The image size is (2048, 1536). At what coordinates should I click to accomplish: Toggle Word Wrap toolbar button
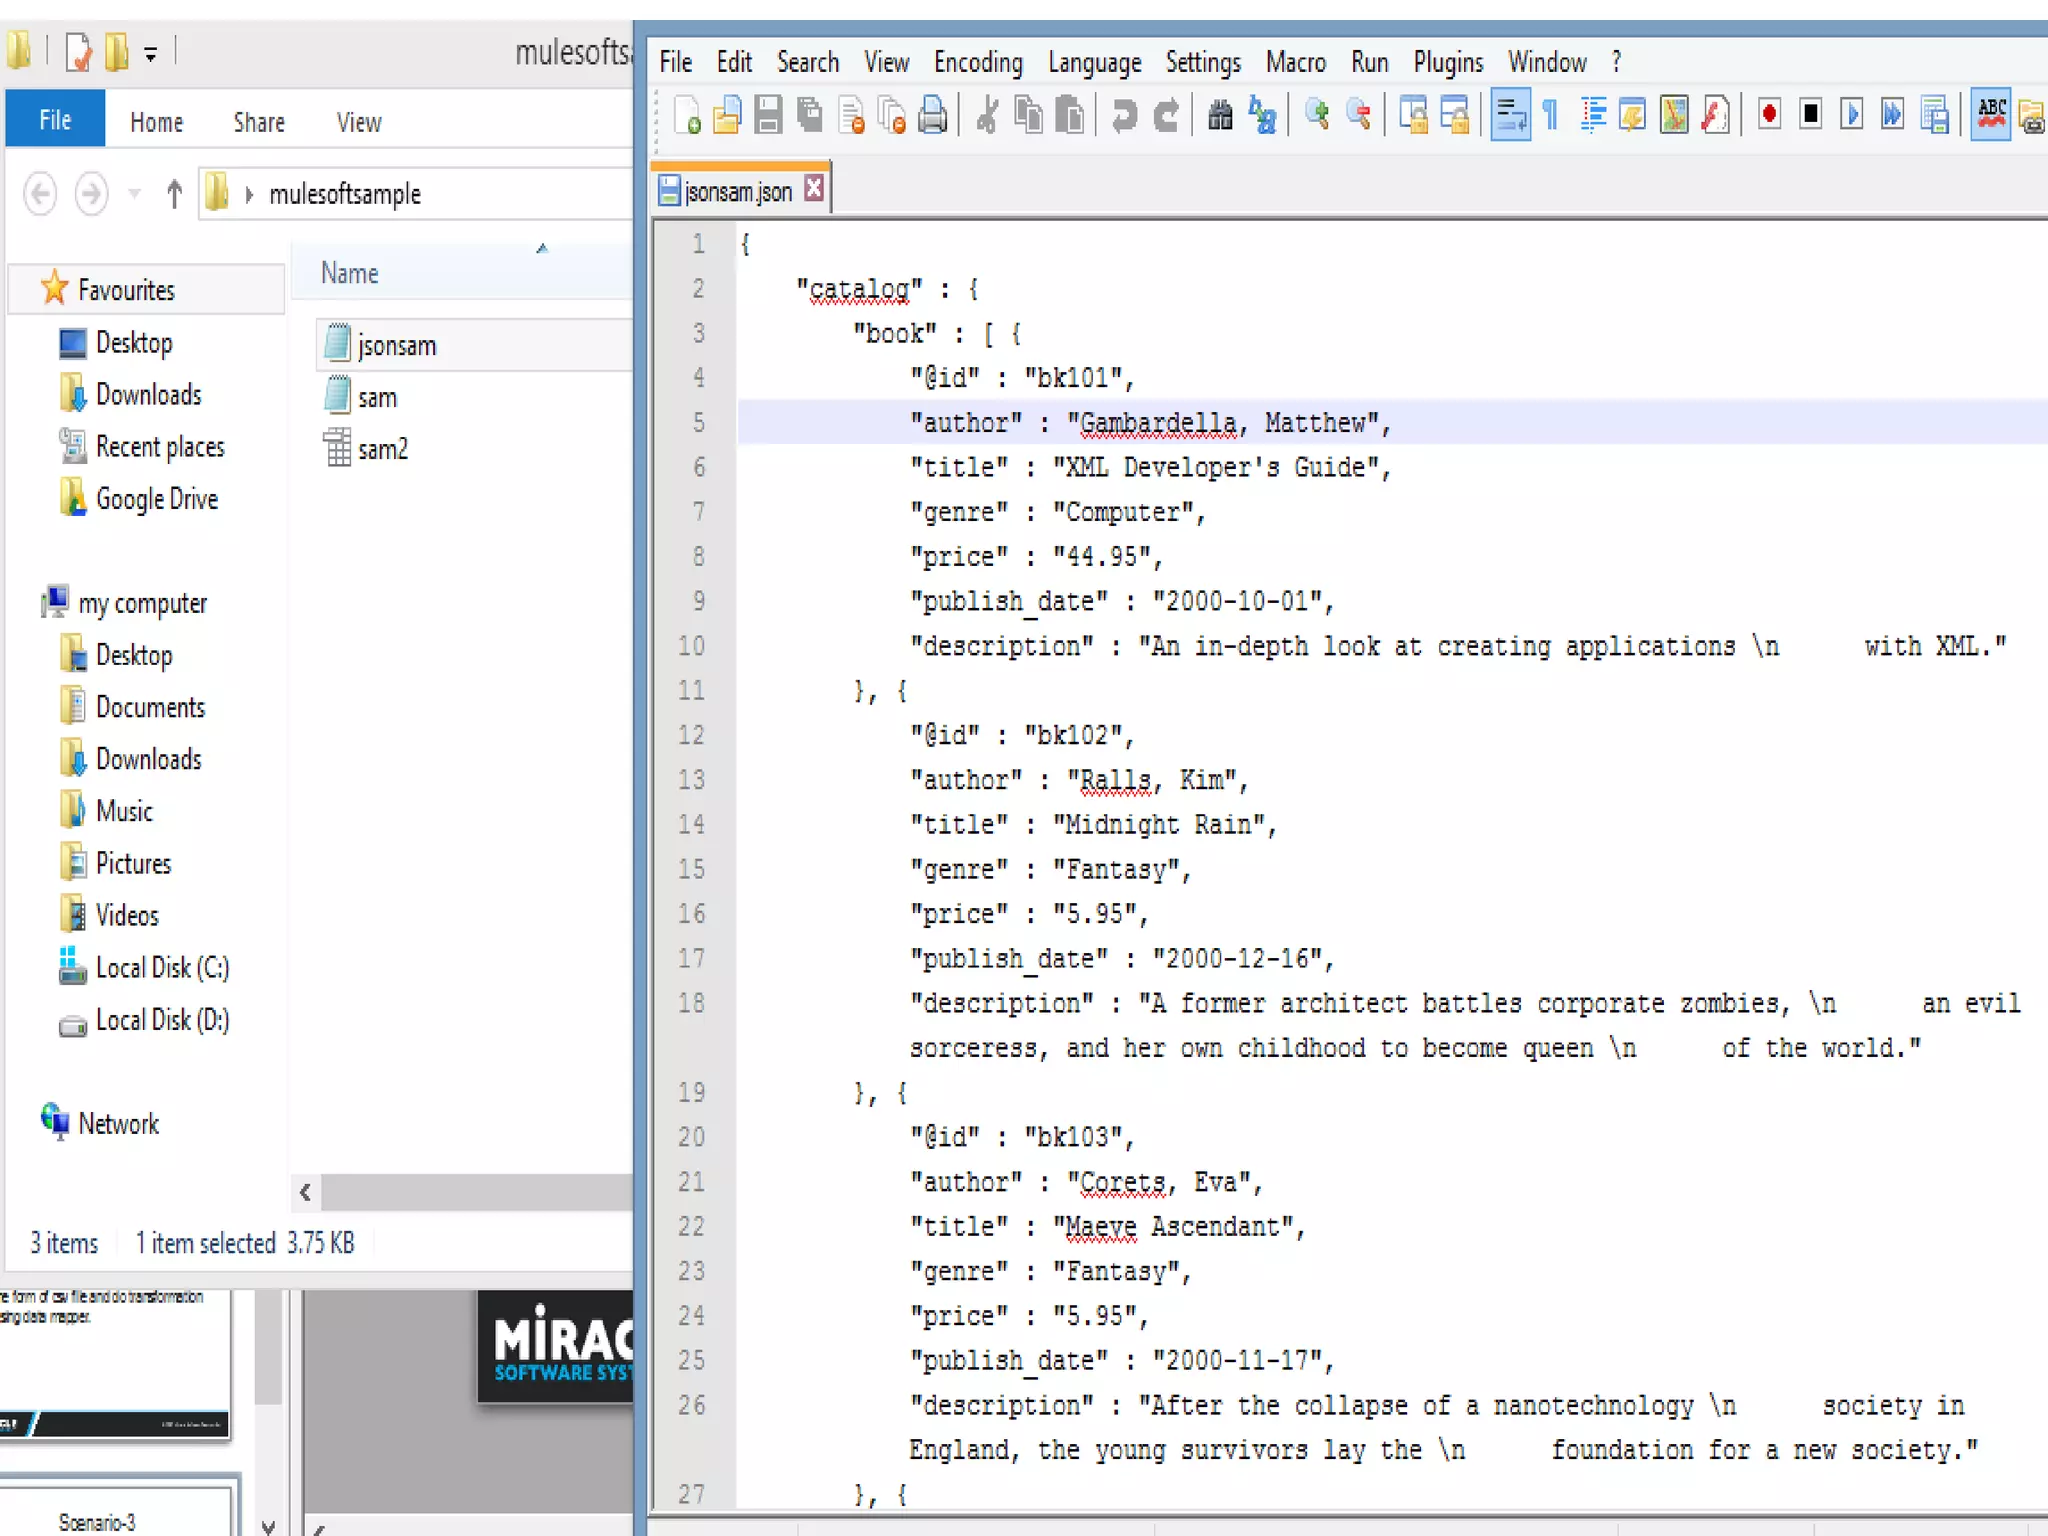(1510, 115)
